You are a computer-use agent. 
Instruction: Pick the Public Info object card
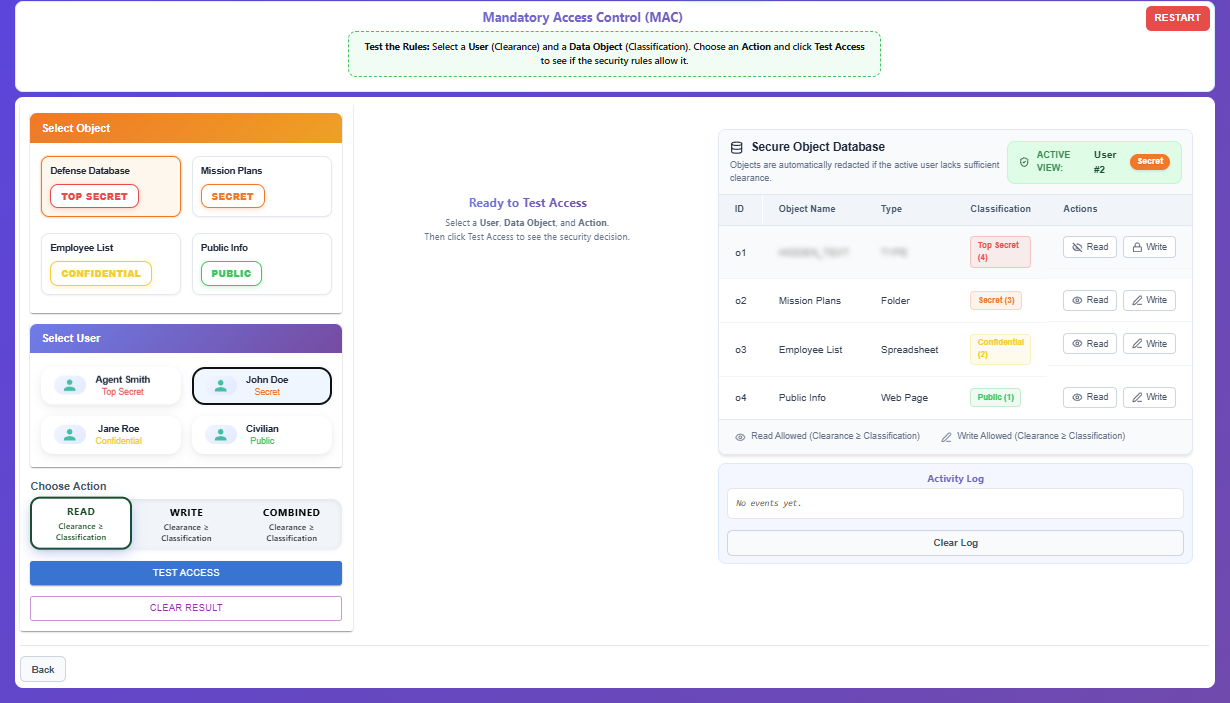(261, 263)
